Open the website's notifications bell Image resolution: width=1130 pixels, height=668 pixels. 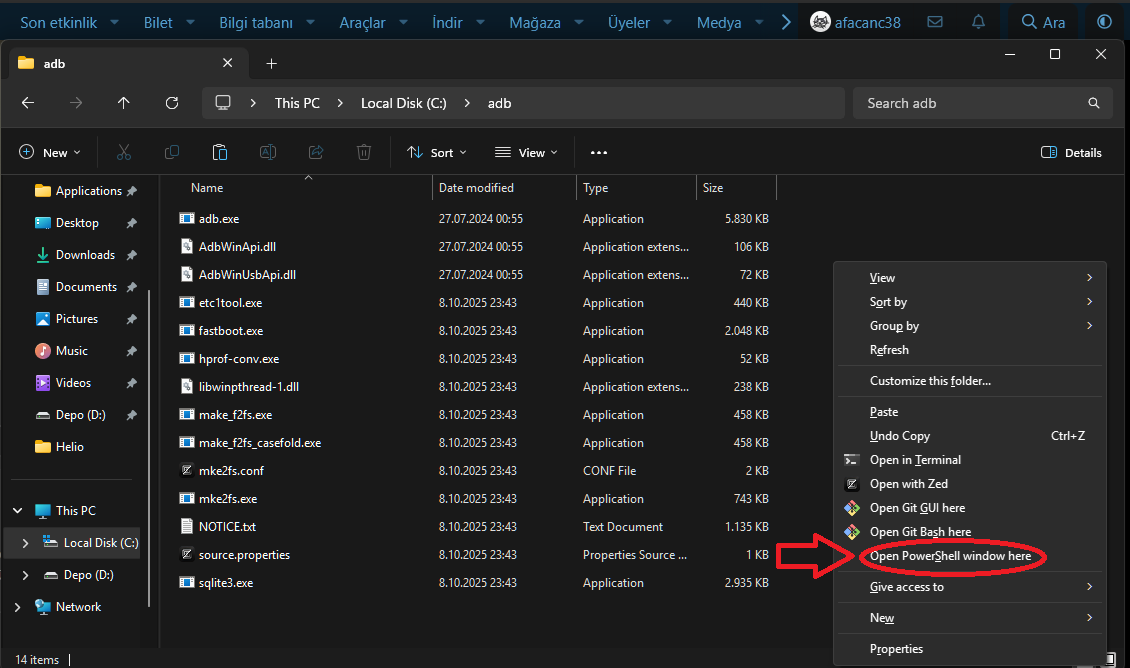978,22
